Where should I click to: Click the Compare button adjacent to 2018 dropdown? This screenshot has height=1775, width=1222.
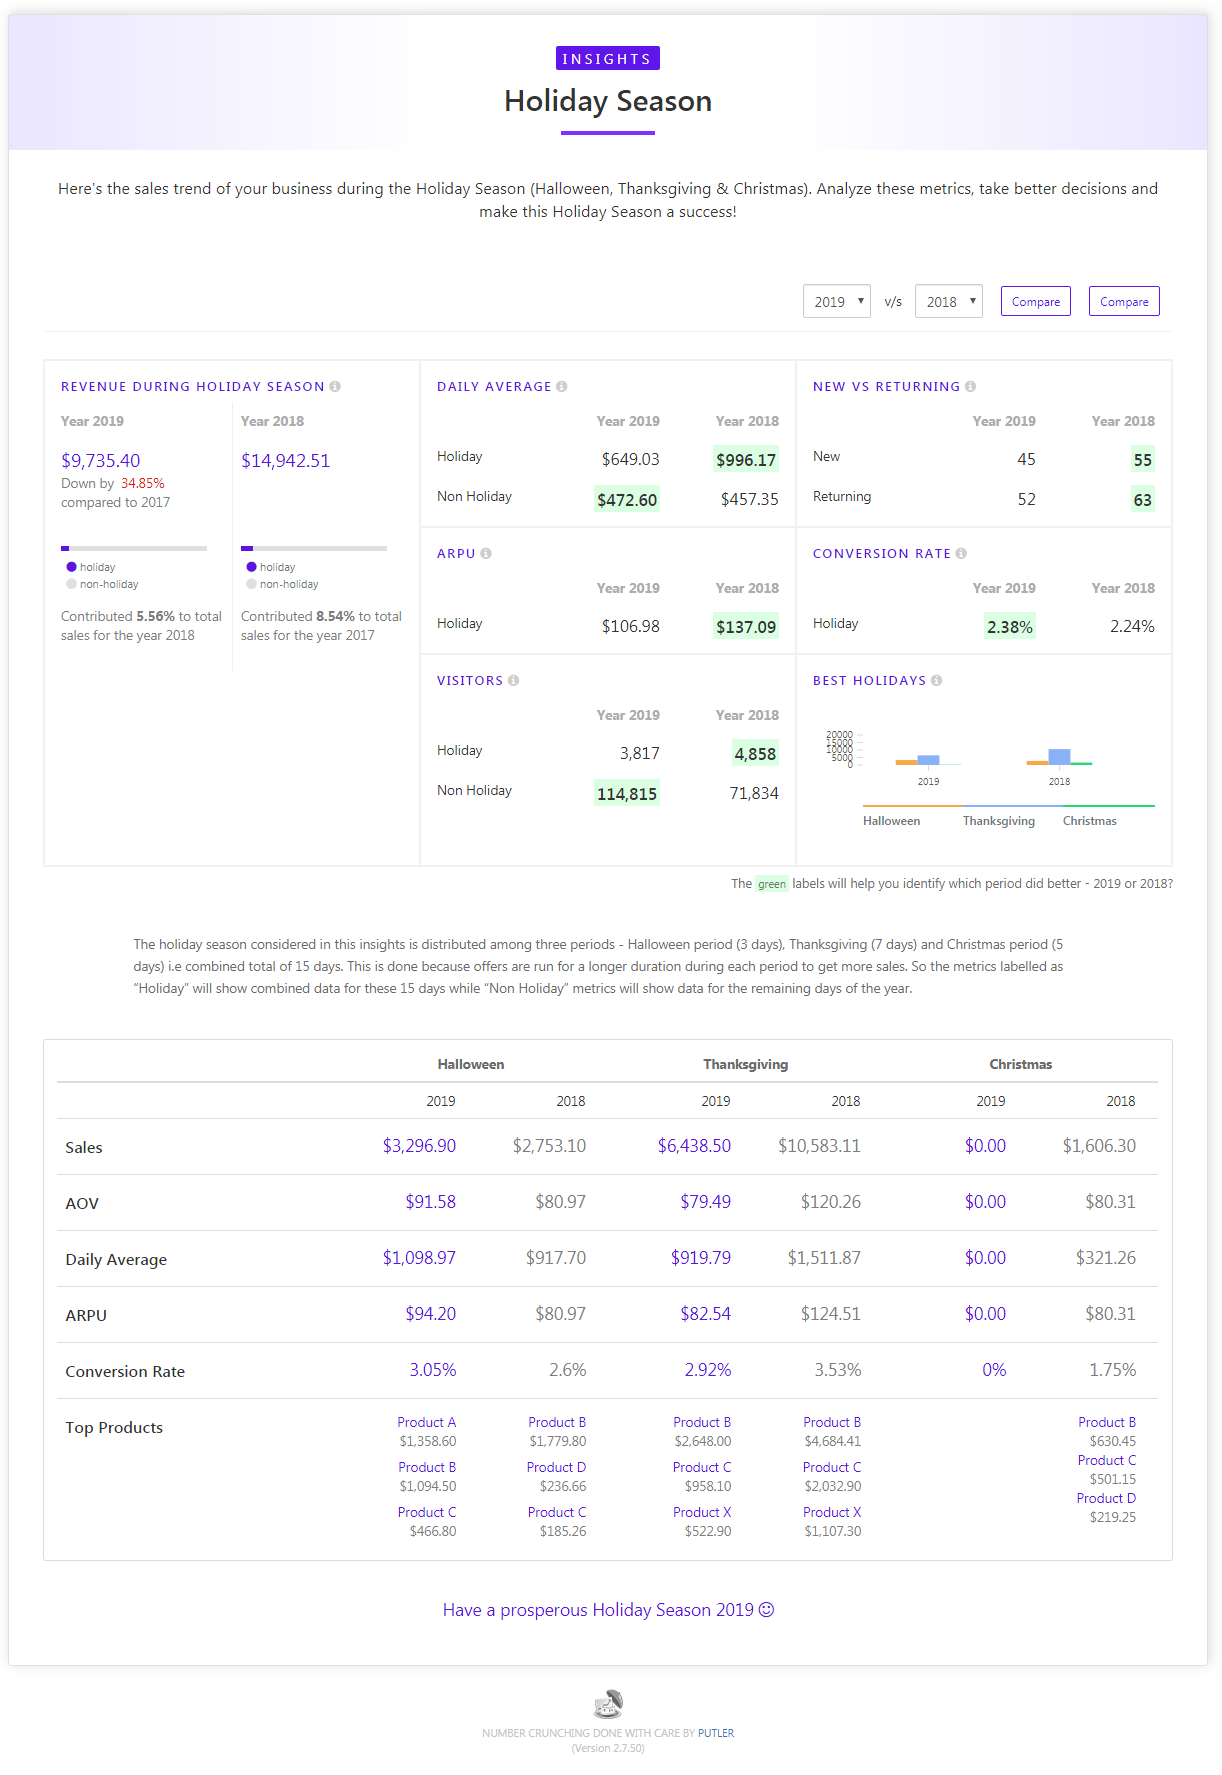(1035, 301)
